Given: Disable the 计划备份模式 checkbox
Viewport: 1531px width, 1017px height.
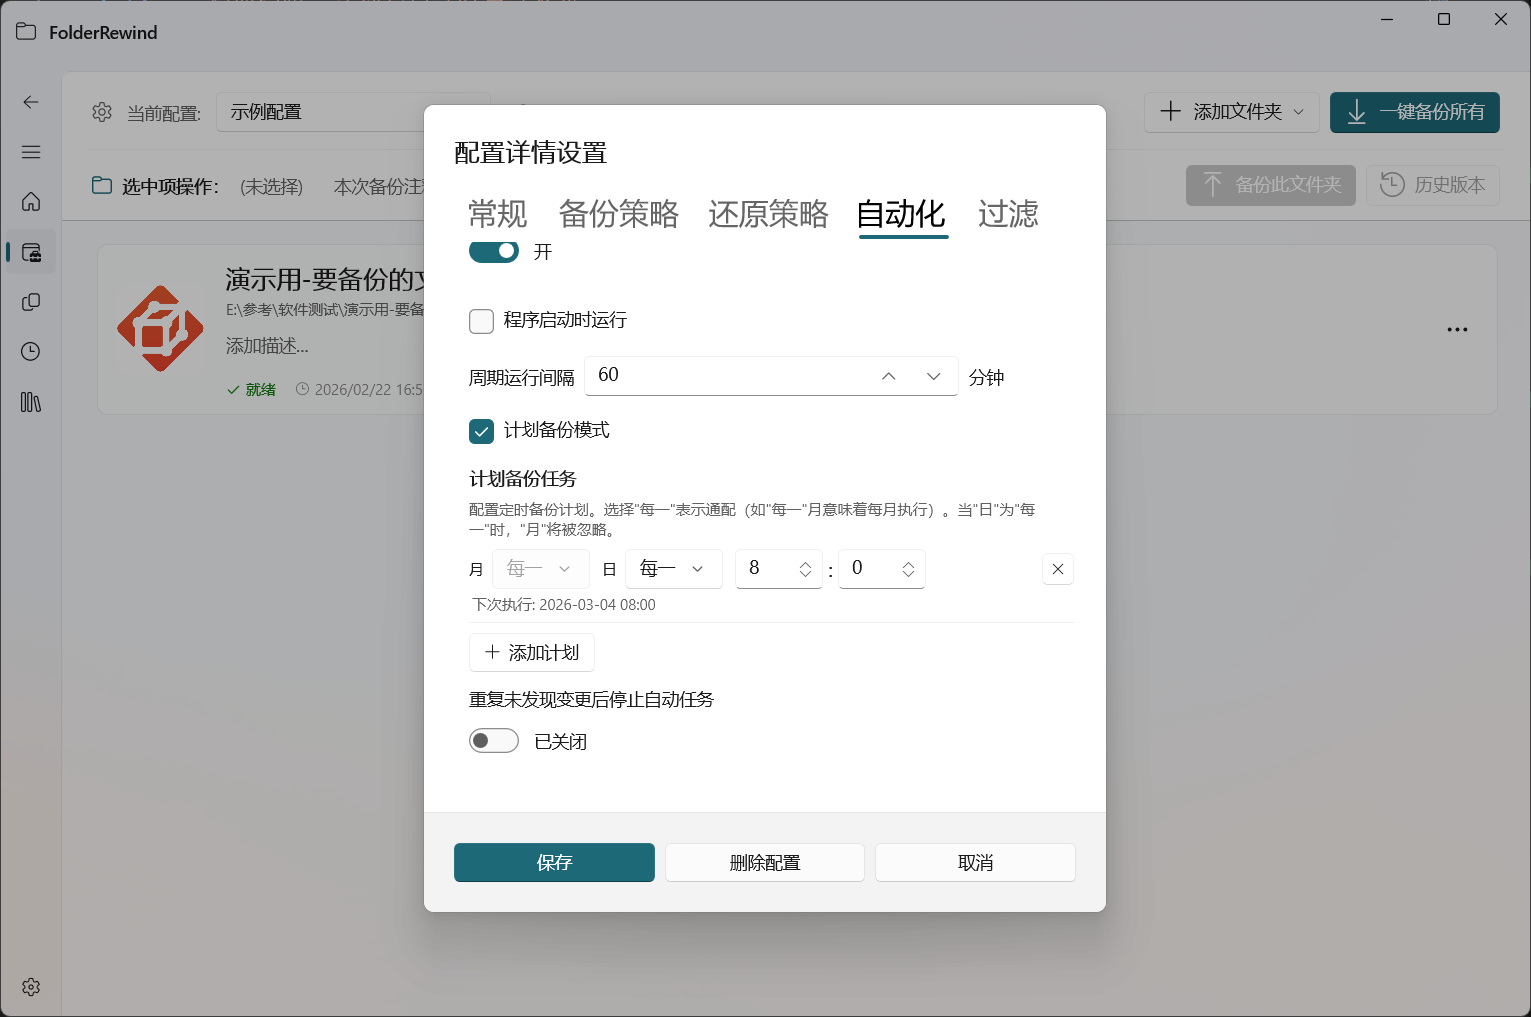Looking at the screenshot, I should tap(481, 431).
